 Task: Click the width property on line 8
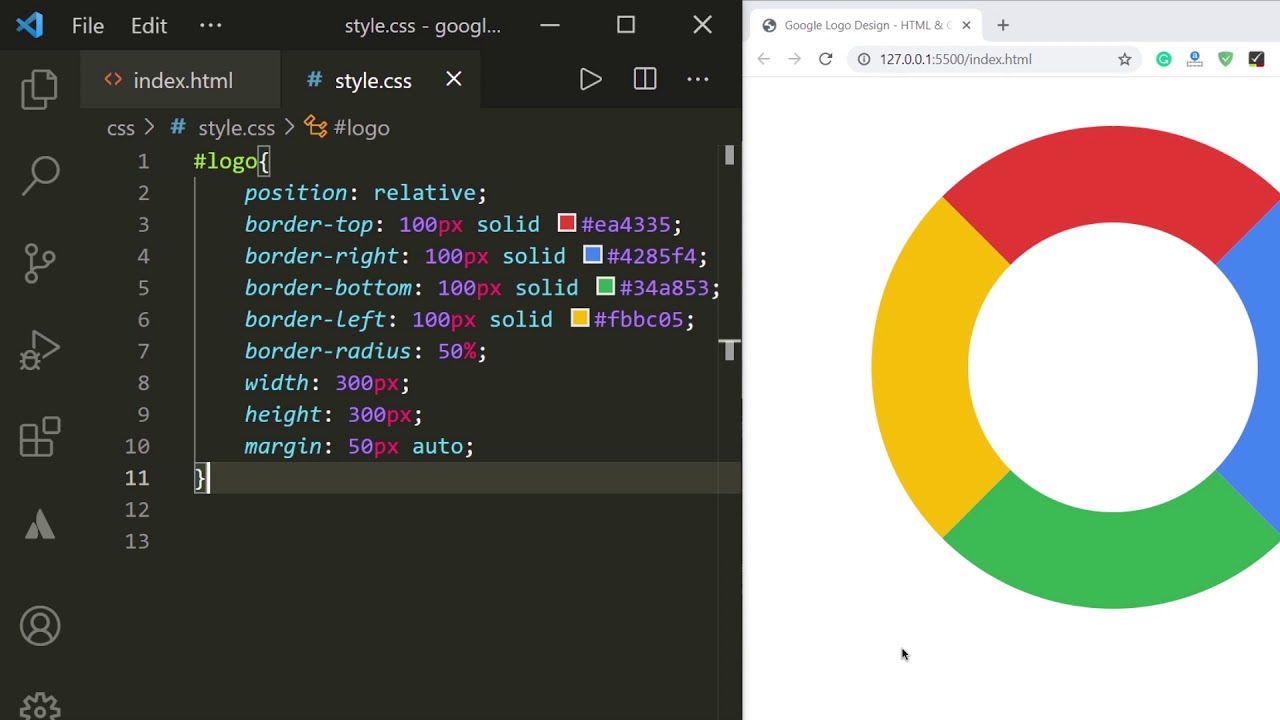pos(277,383)
